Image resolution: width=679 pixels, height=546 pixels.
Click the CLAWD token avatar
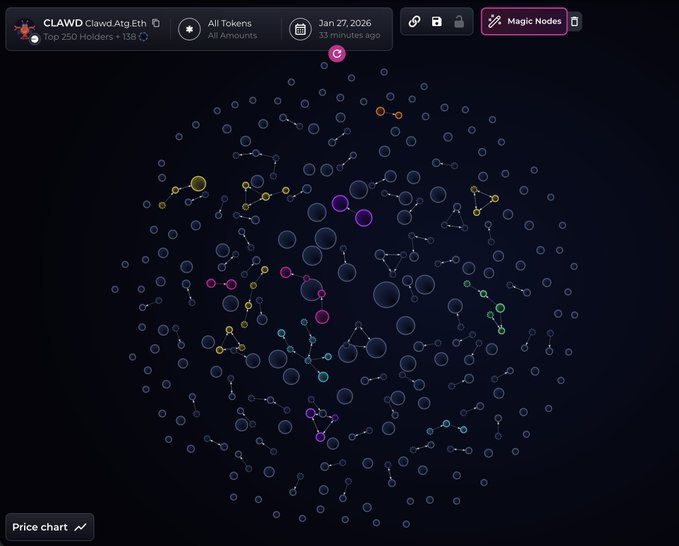pyautogui.click(x=25, y=29)
